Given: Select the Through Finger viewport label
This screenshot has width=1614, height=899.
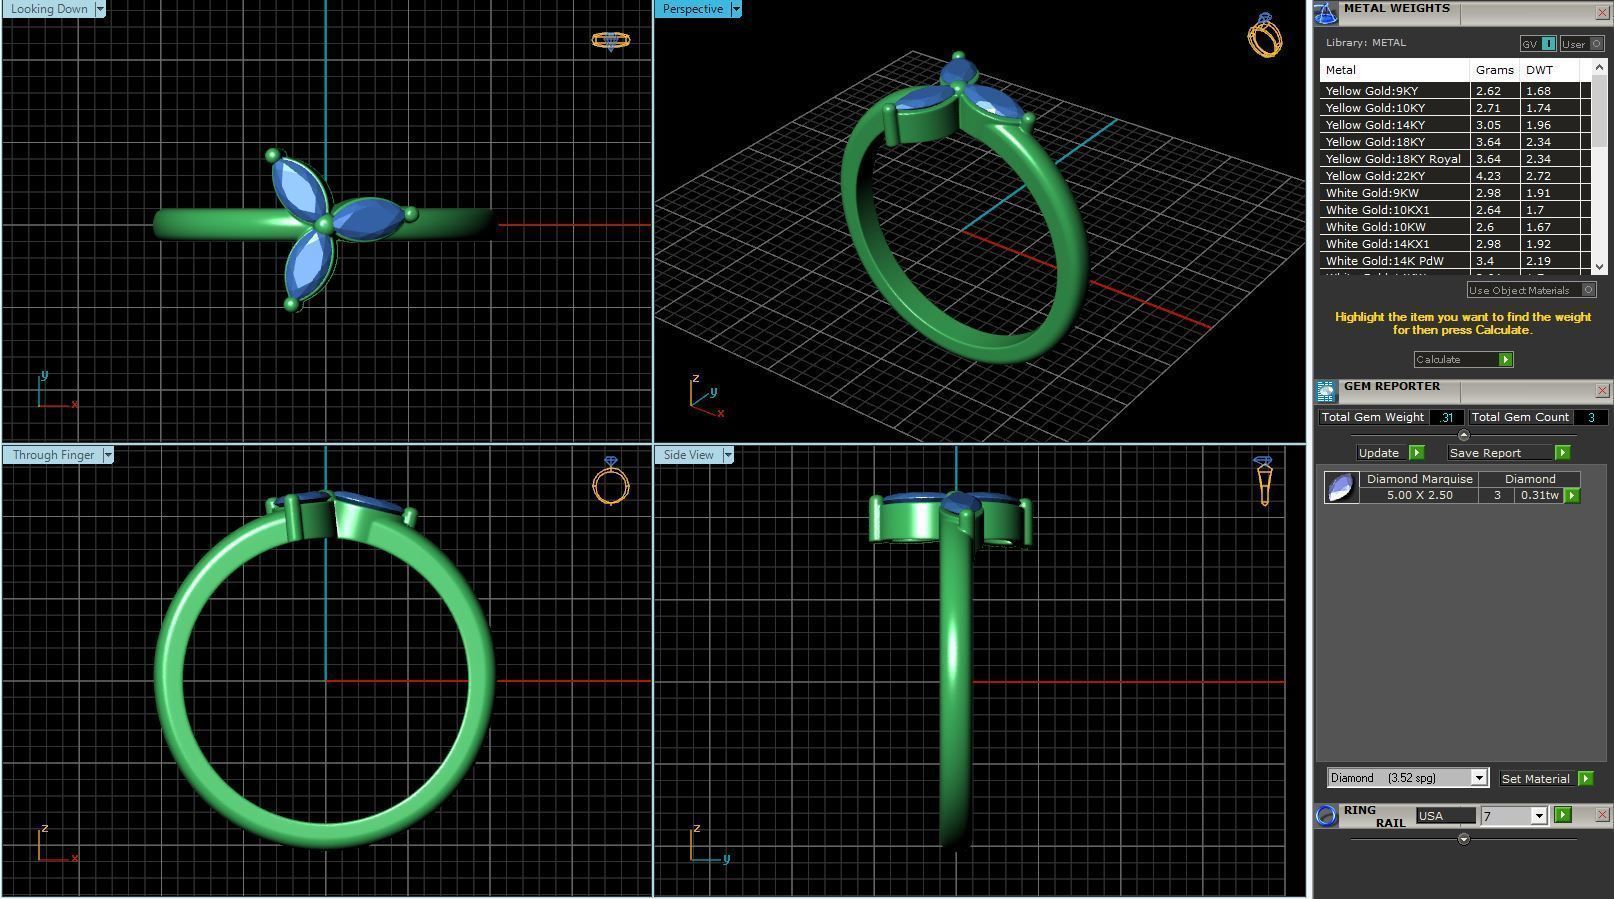Looking at the screenshot, I should tap(53, 455).
